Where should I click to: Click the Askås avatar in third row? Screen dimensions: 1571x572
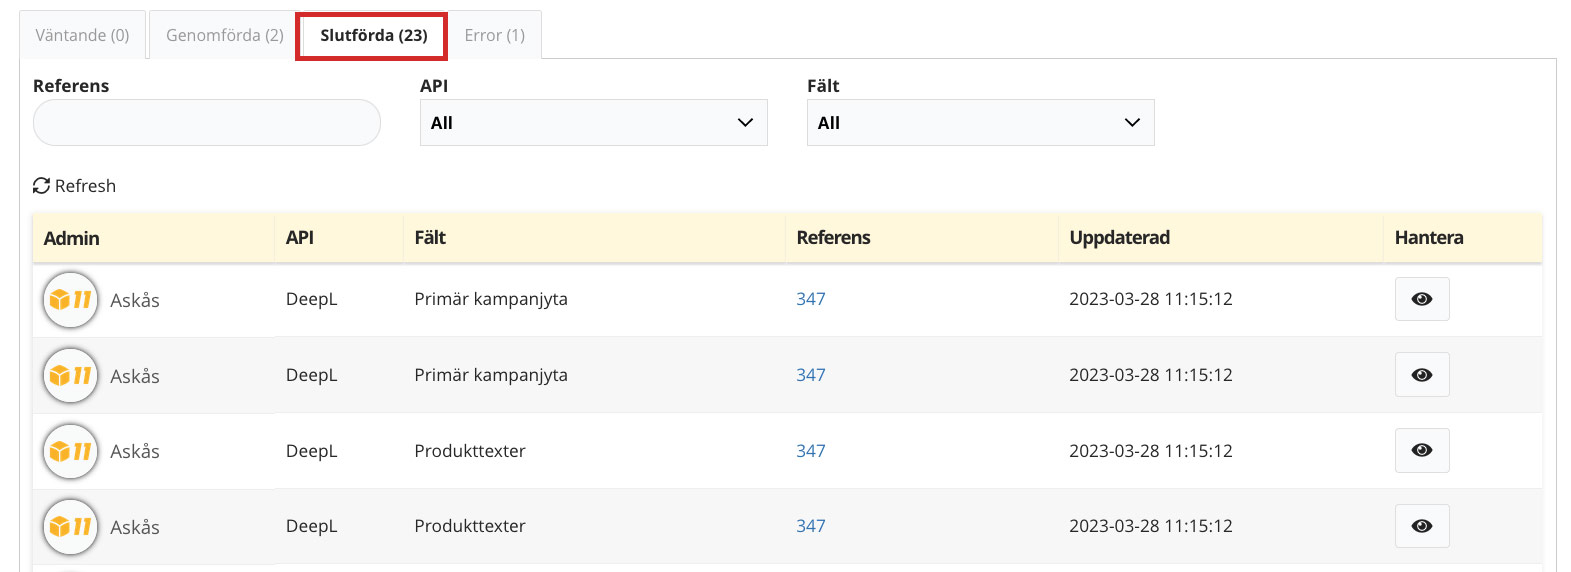click(x=70, y=451)
